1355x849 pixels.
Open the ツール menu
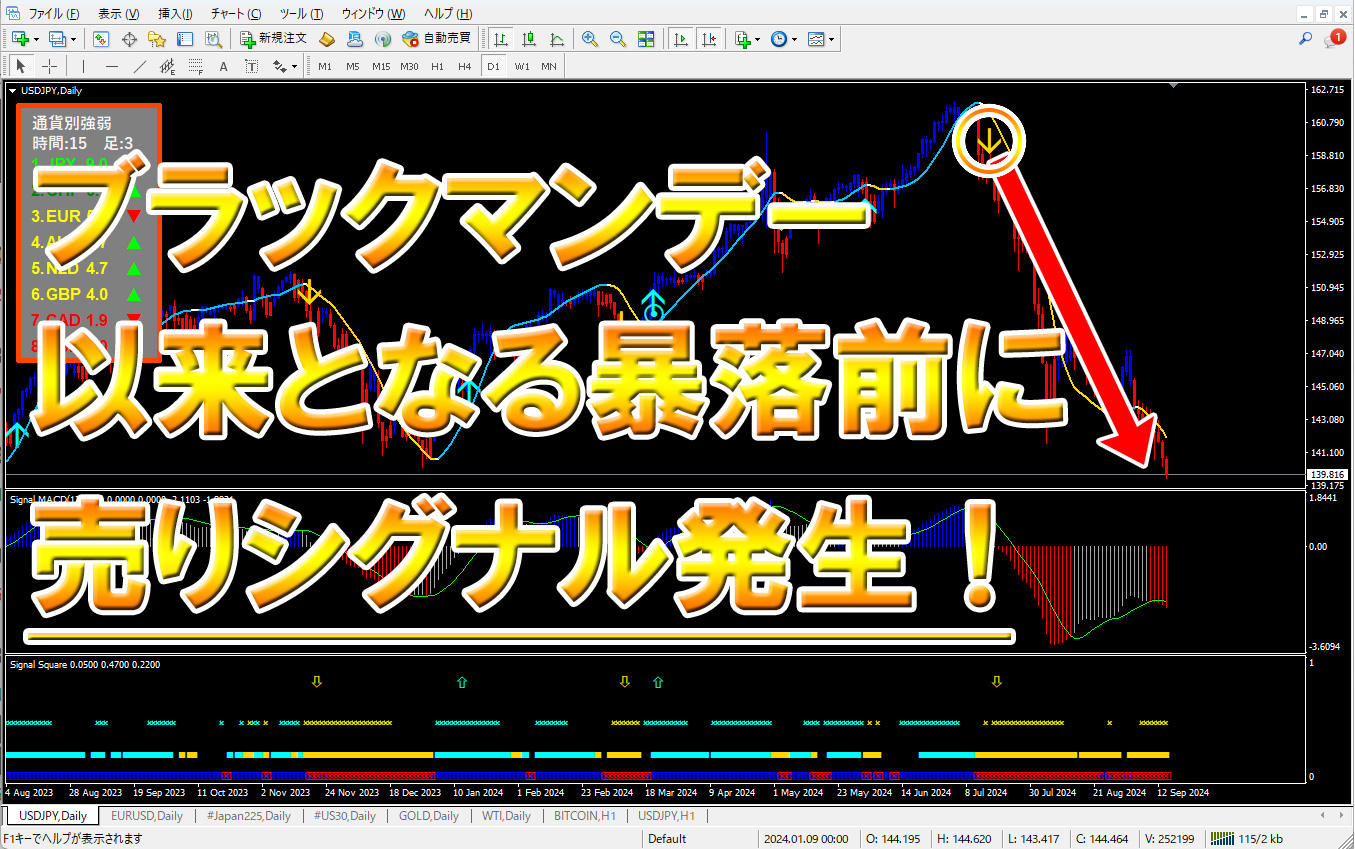301,14
